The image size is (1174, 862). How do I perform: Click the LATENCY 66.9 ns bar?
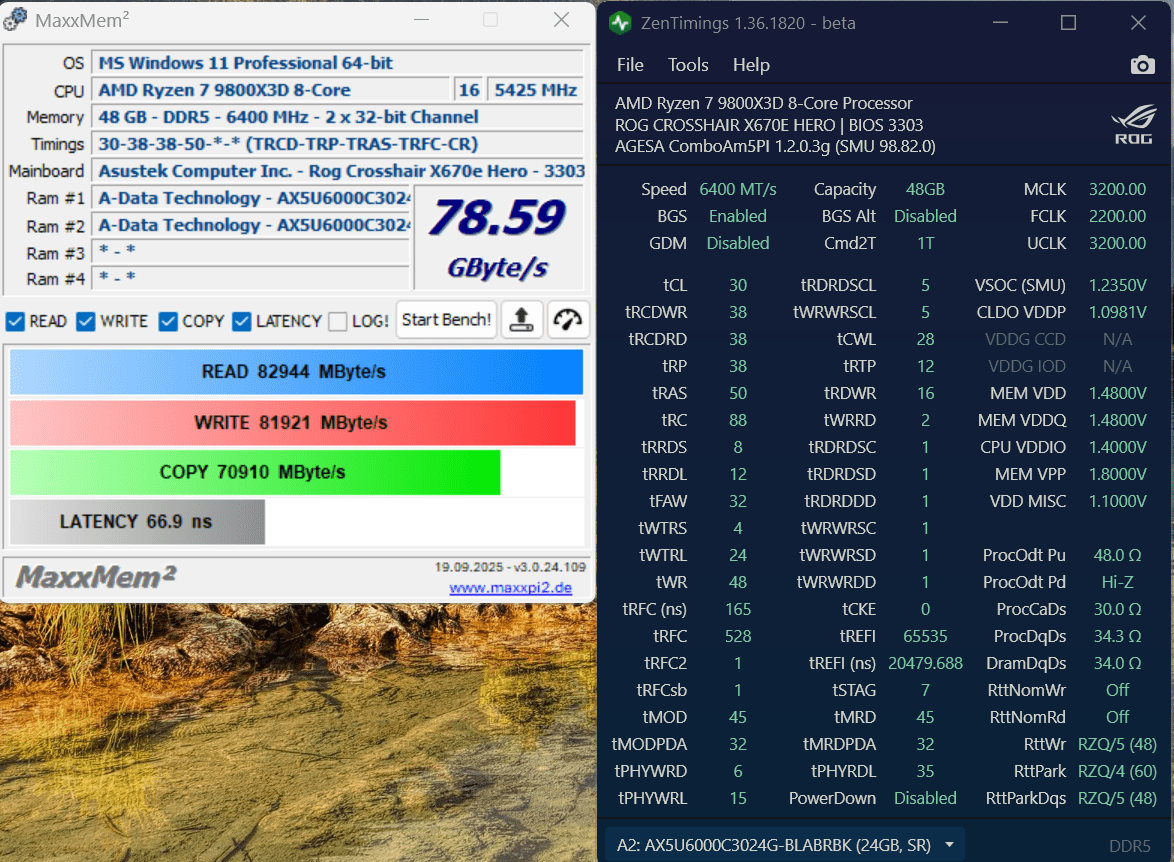(x=137, y=521)
